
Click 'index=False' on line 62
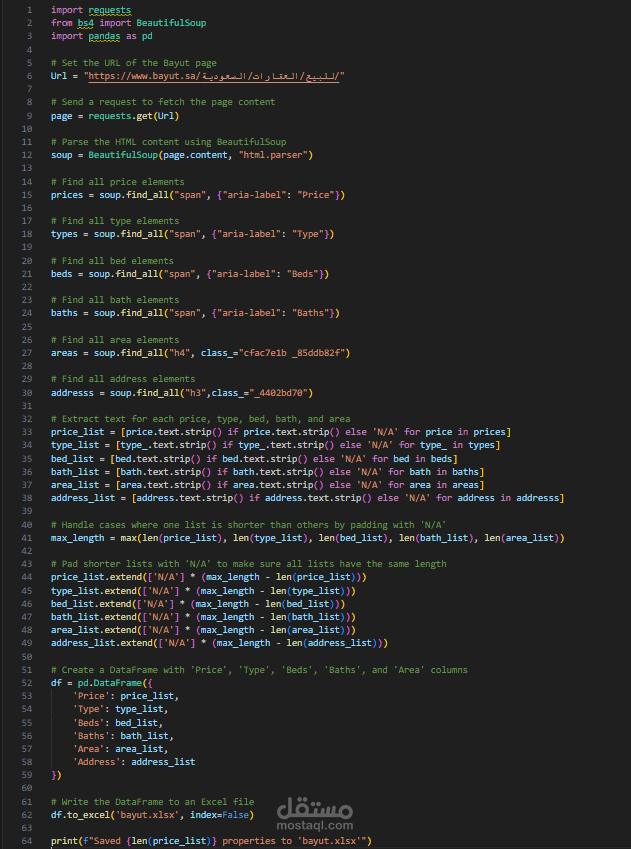coord(219,815)
